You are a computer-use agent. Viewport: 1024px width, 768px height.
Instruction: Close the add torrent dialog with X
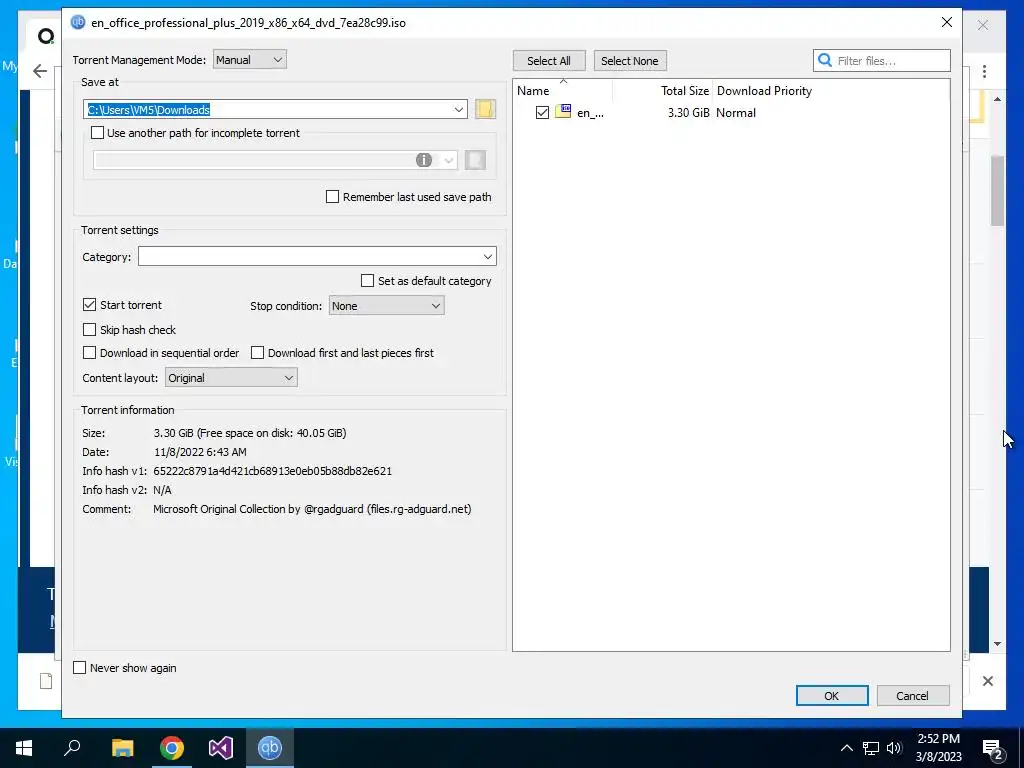tap(946, 22)
